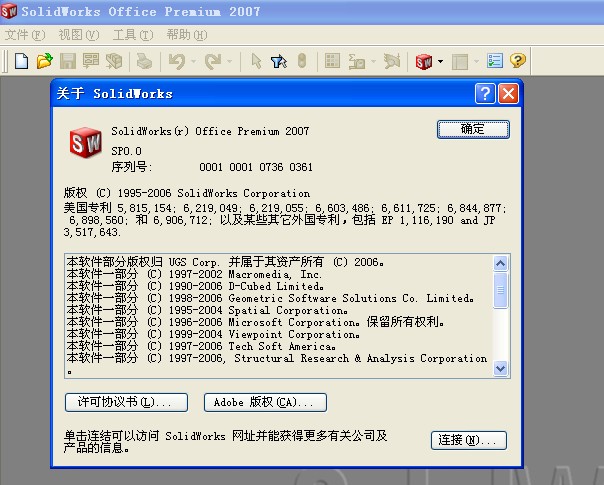Viewport: 604px width, 485px height.
Task: Click the Redo arrow icon
Action: [213, 61]
